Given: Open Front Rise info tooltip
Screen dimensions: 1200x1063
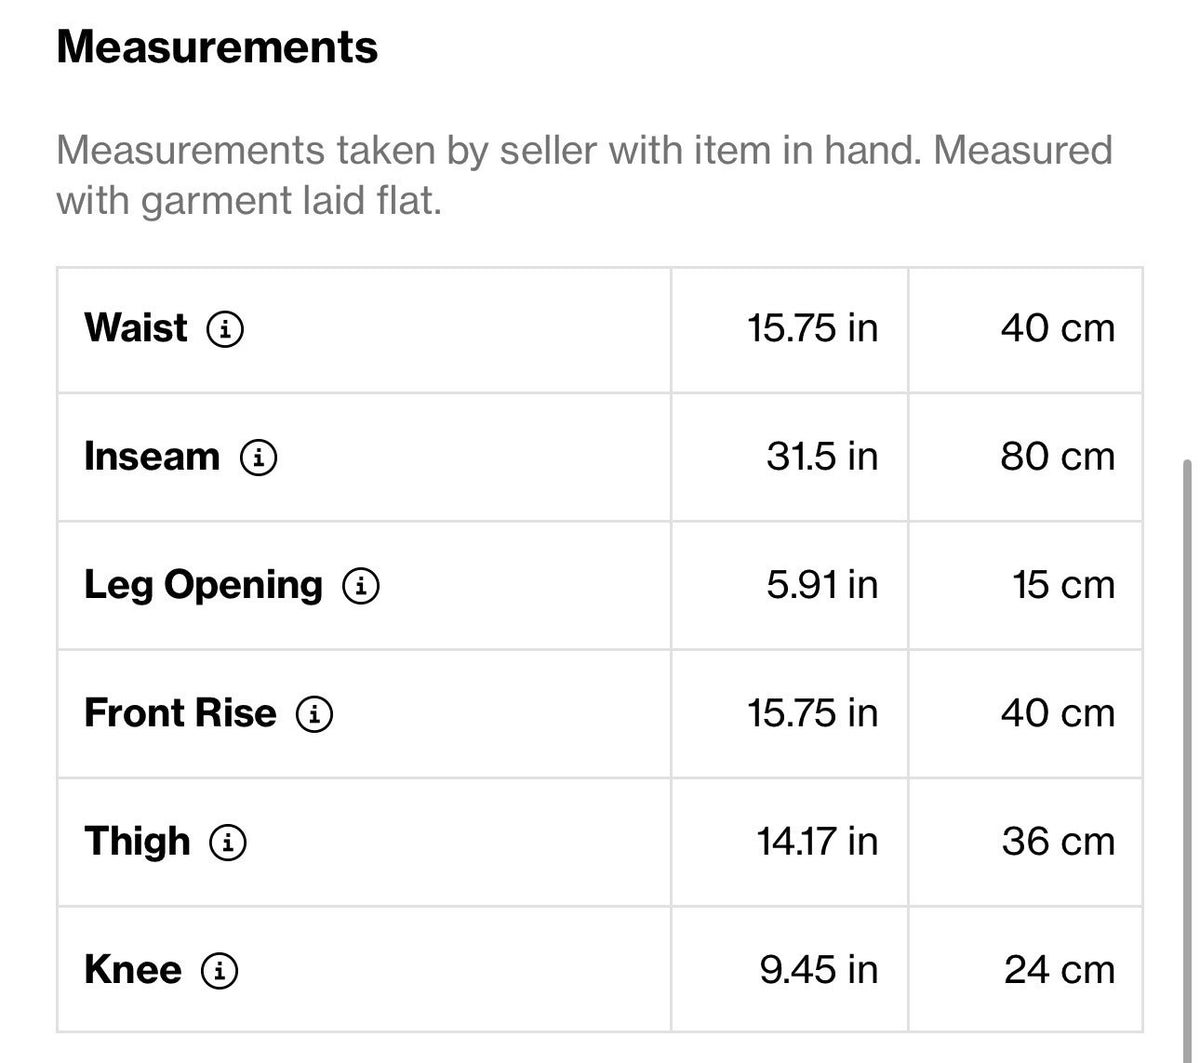Looking at the screenshot, I should point(314,714).
